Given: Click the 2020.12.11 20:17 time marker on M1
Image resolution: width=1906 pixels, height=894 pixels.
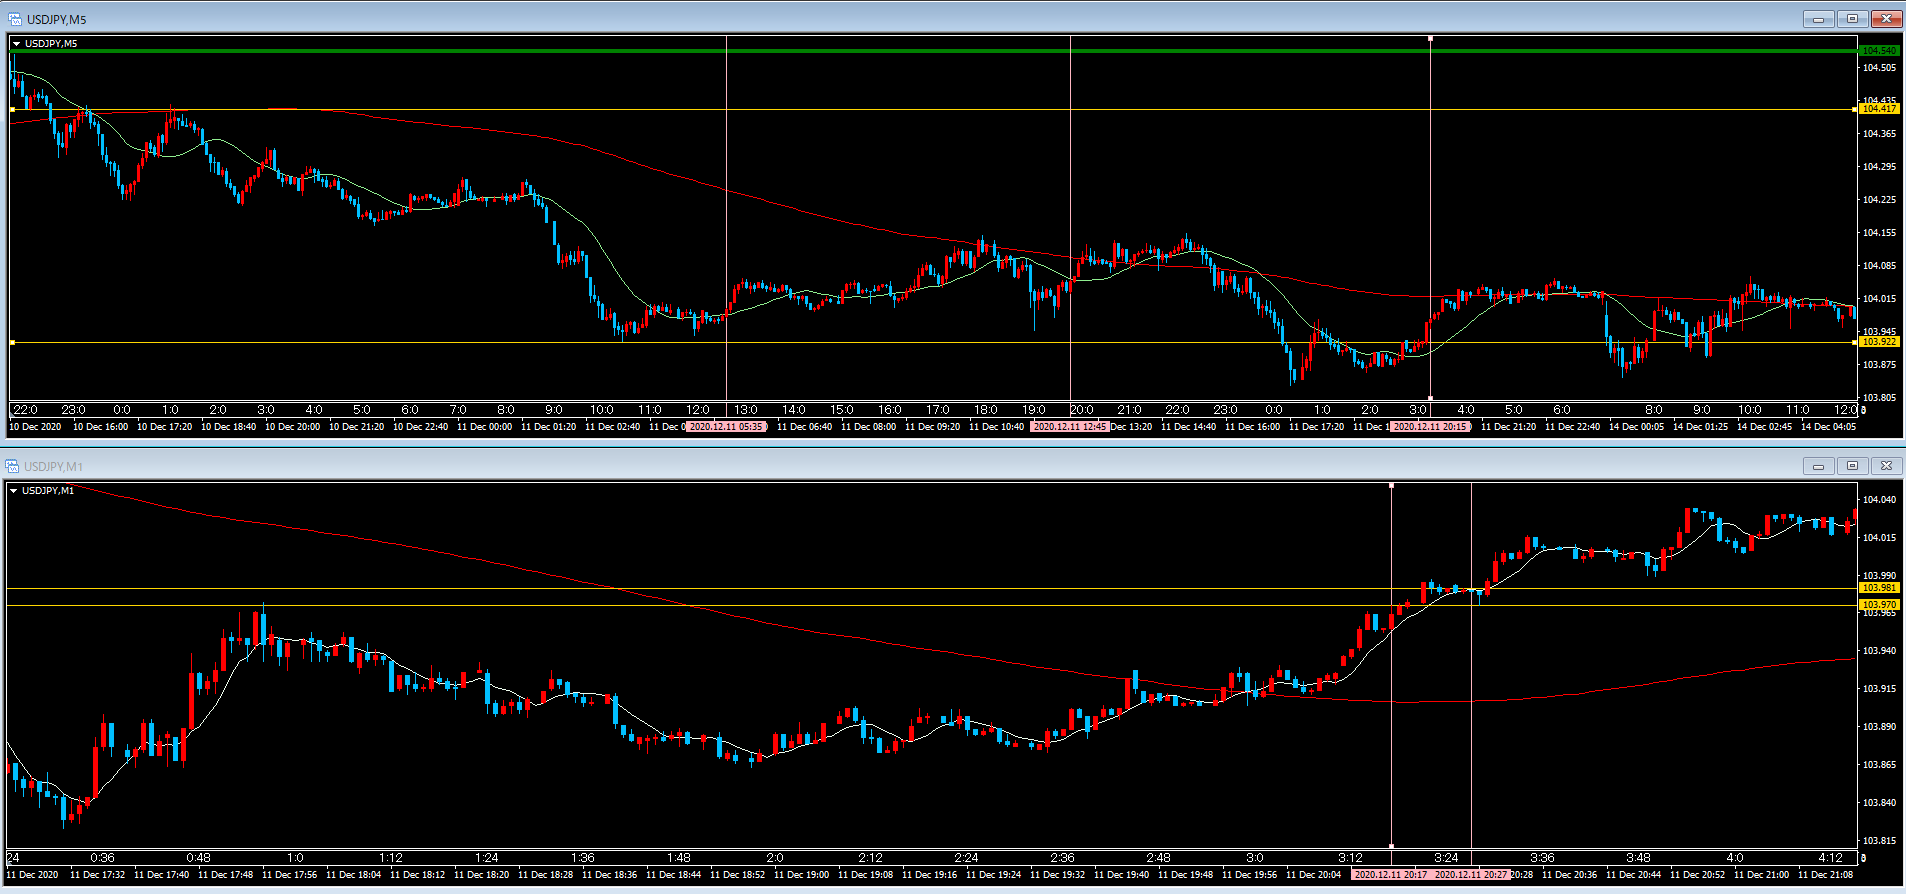Looking at the screenshot, I should [1390, 875].
